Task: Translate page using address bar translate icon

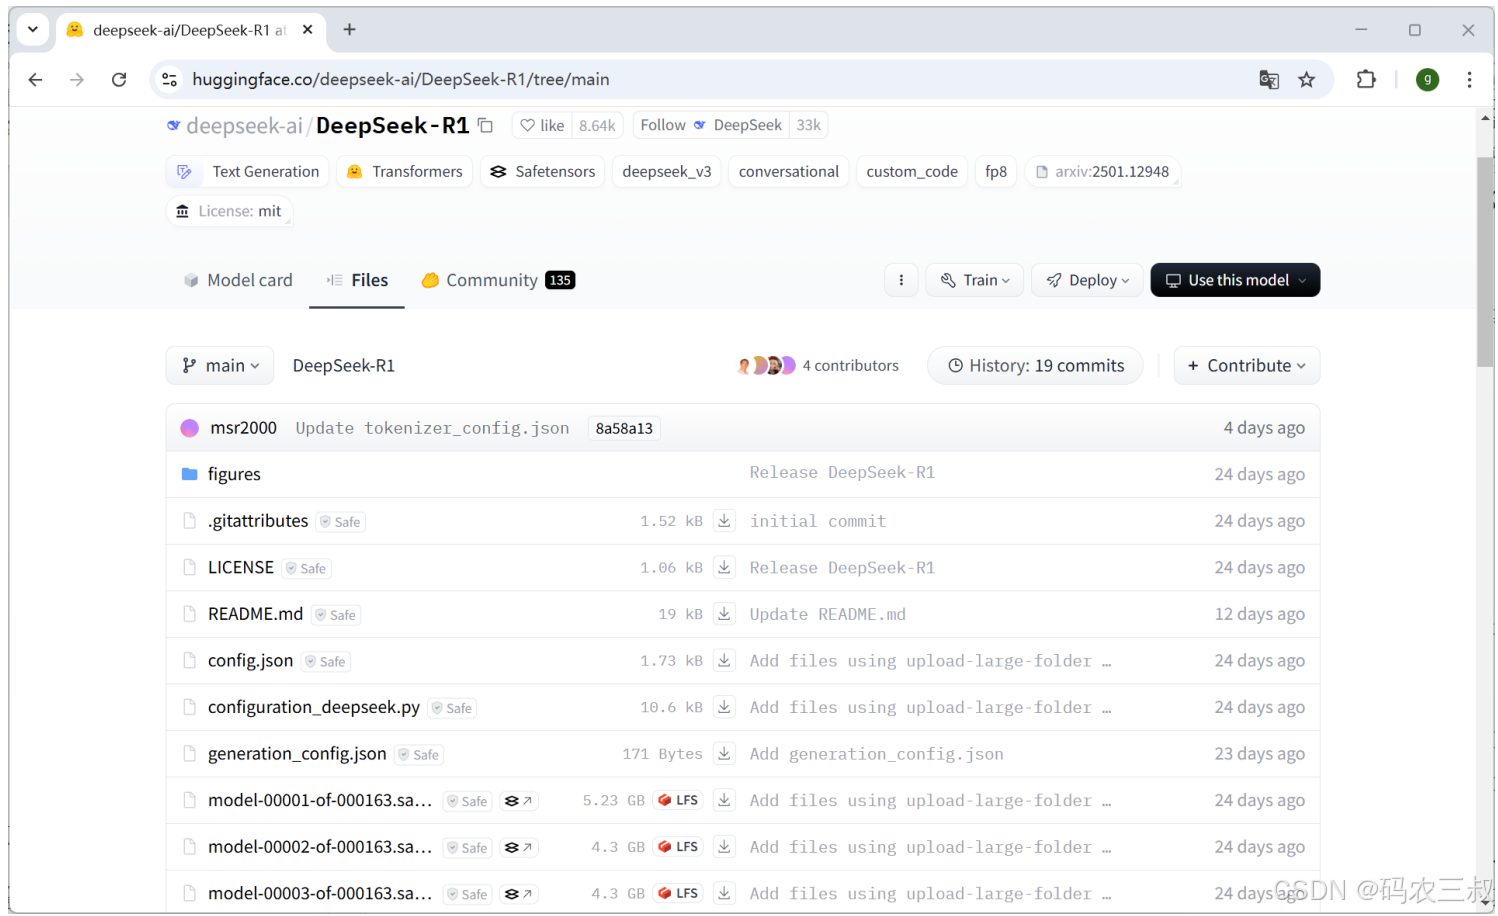Action: coord(1268,79)
